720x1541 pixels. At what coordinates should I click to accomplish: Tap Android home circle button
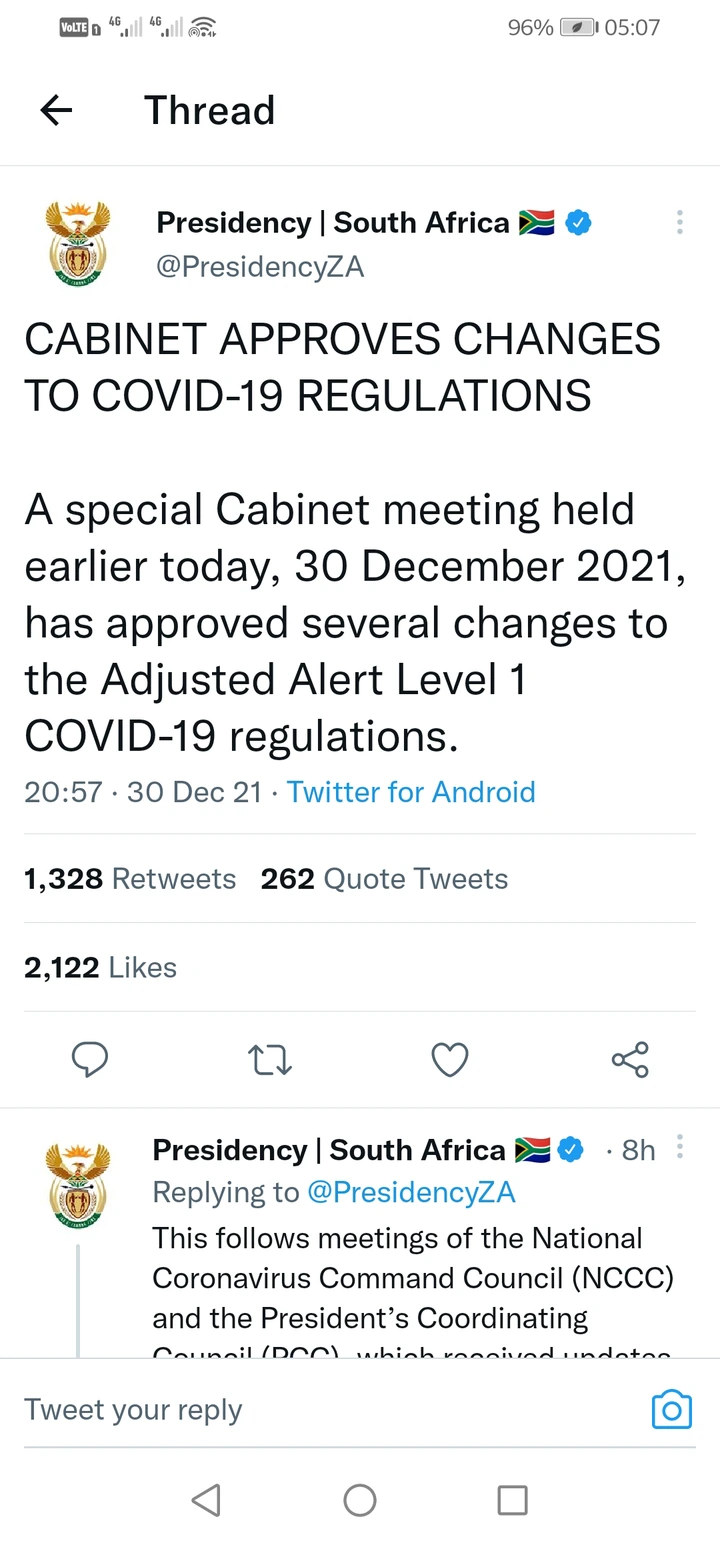(359, 1499)
